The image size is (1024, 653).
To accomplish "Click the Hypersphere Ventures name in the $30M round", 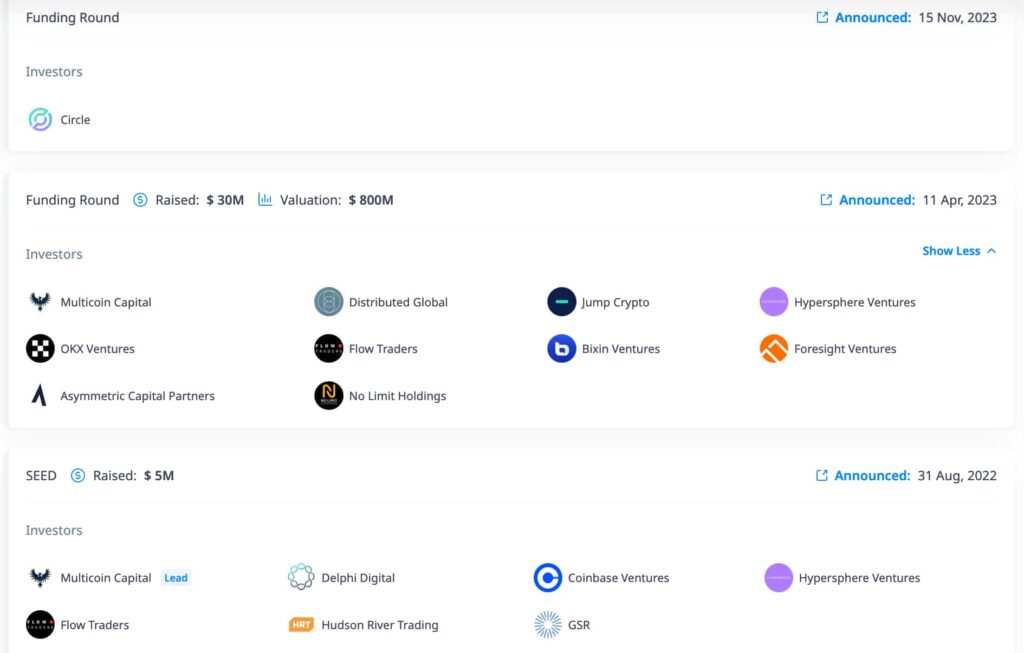I will [x=855, y=302].
